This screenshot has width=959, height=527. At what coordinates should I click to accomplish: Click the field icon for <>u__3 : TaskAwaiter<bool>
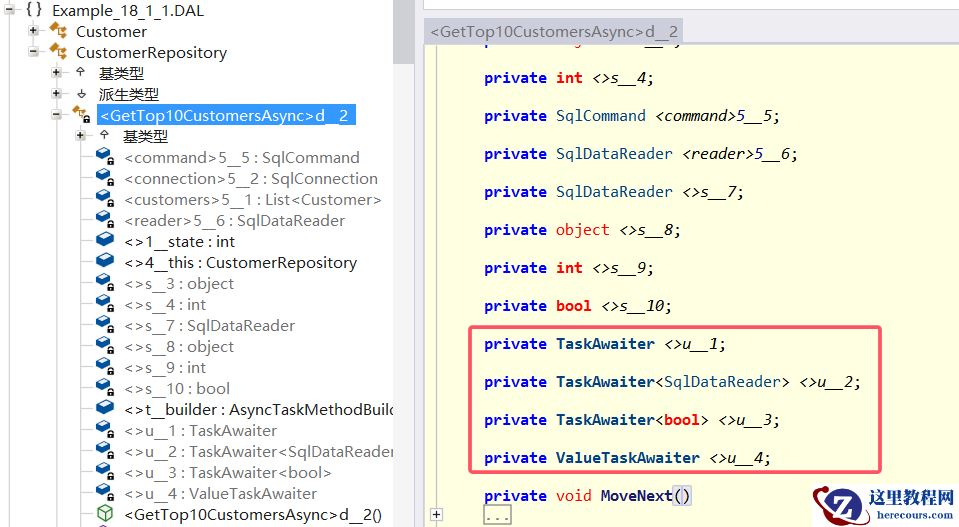(x=105, y=471)
